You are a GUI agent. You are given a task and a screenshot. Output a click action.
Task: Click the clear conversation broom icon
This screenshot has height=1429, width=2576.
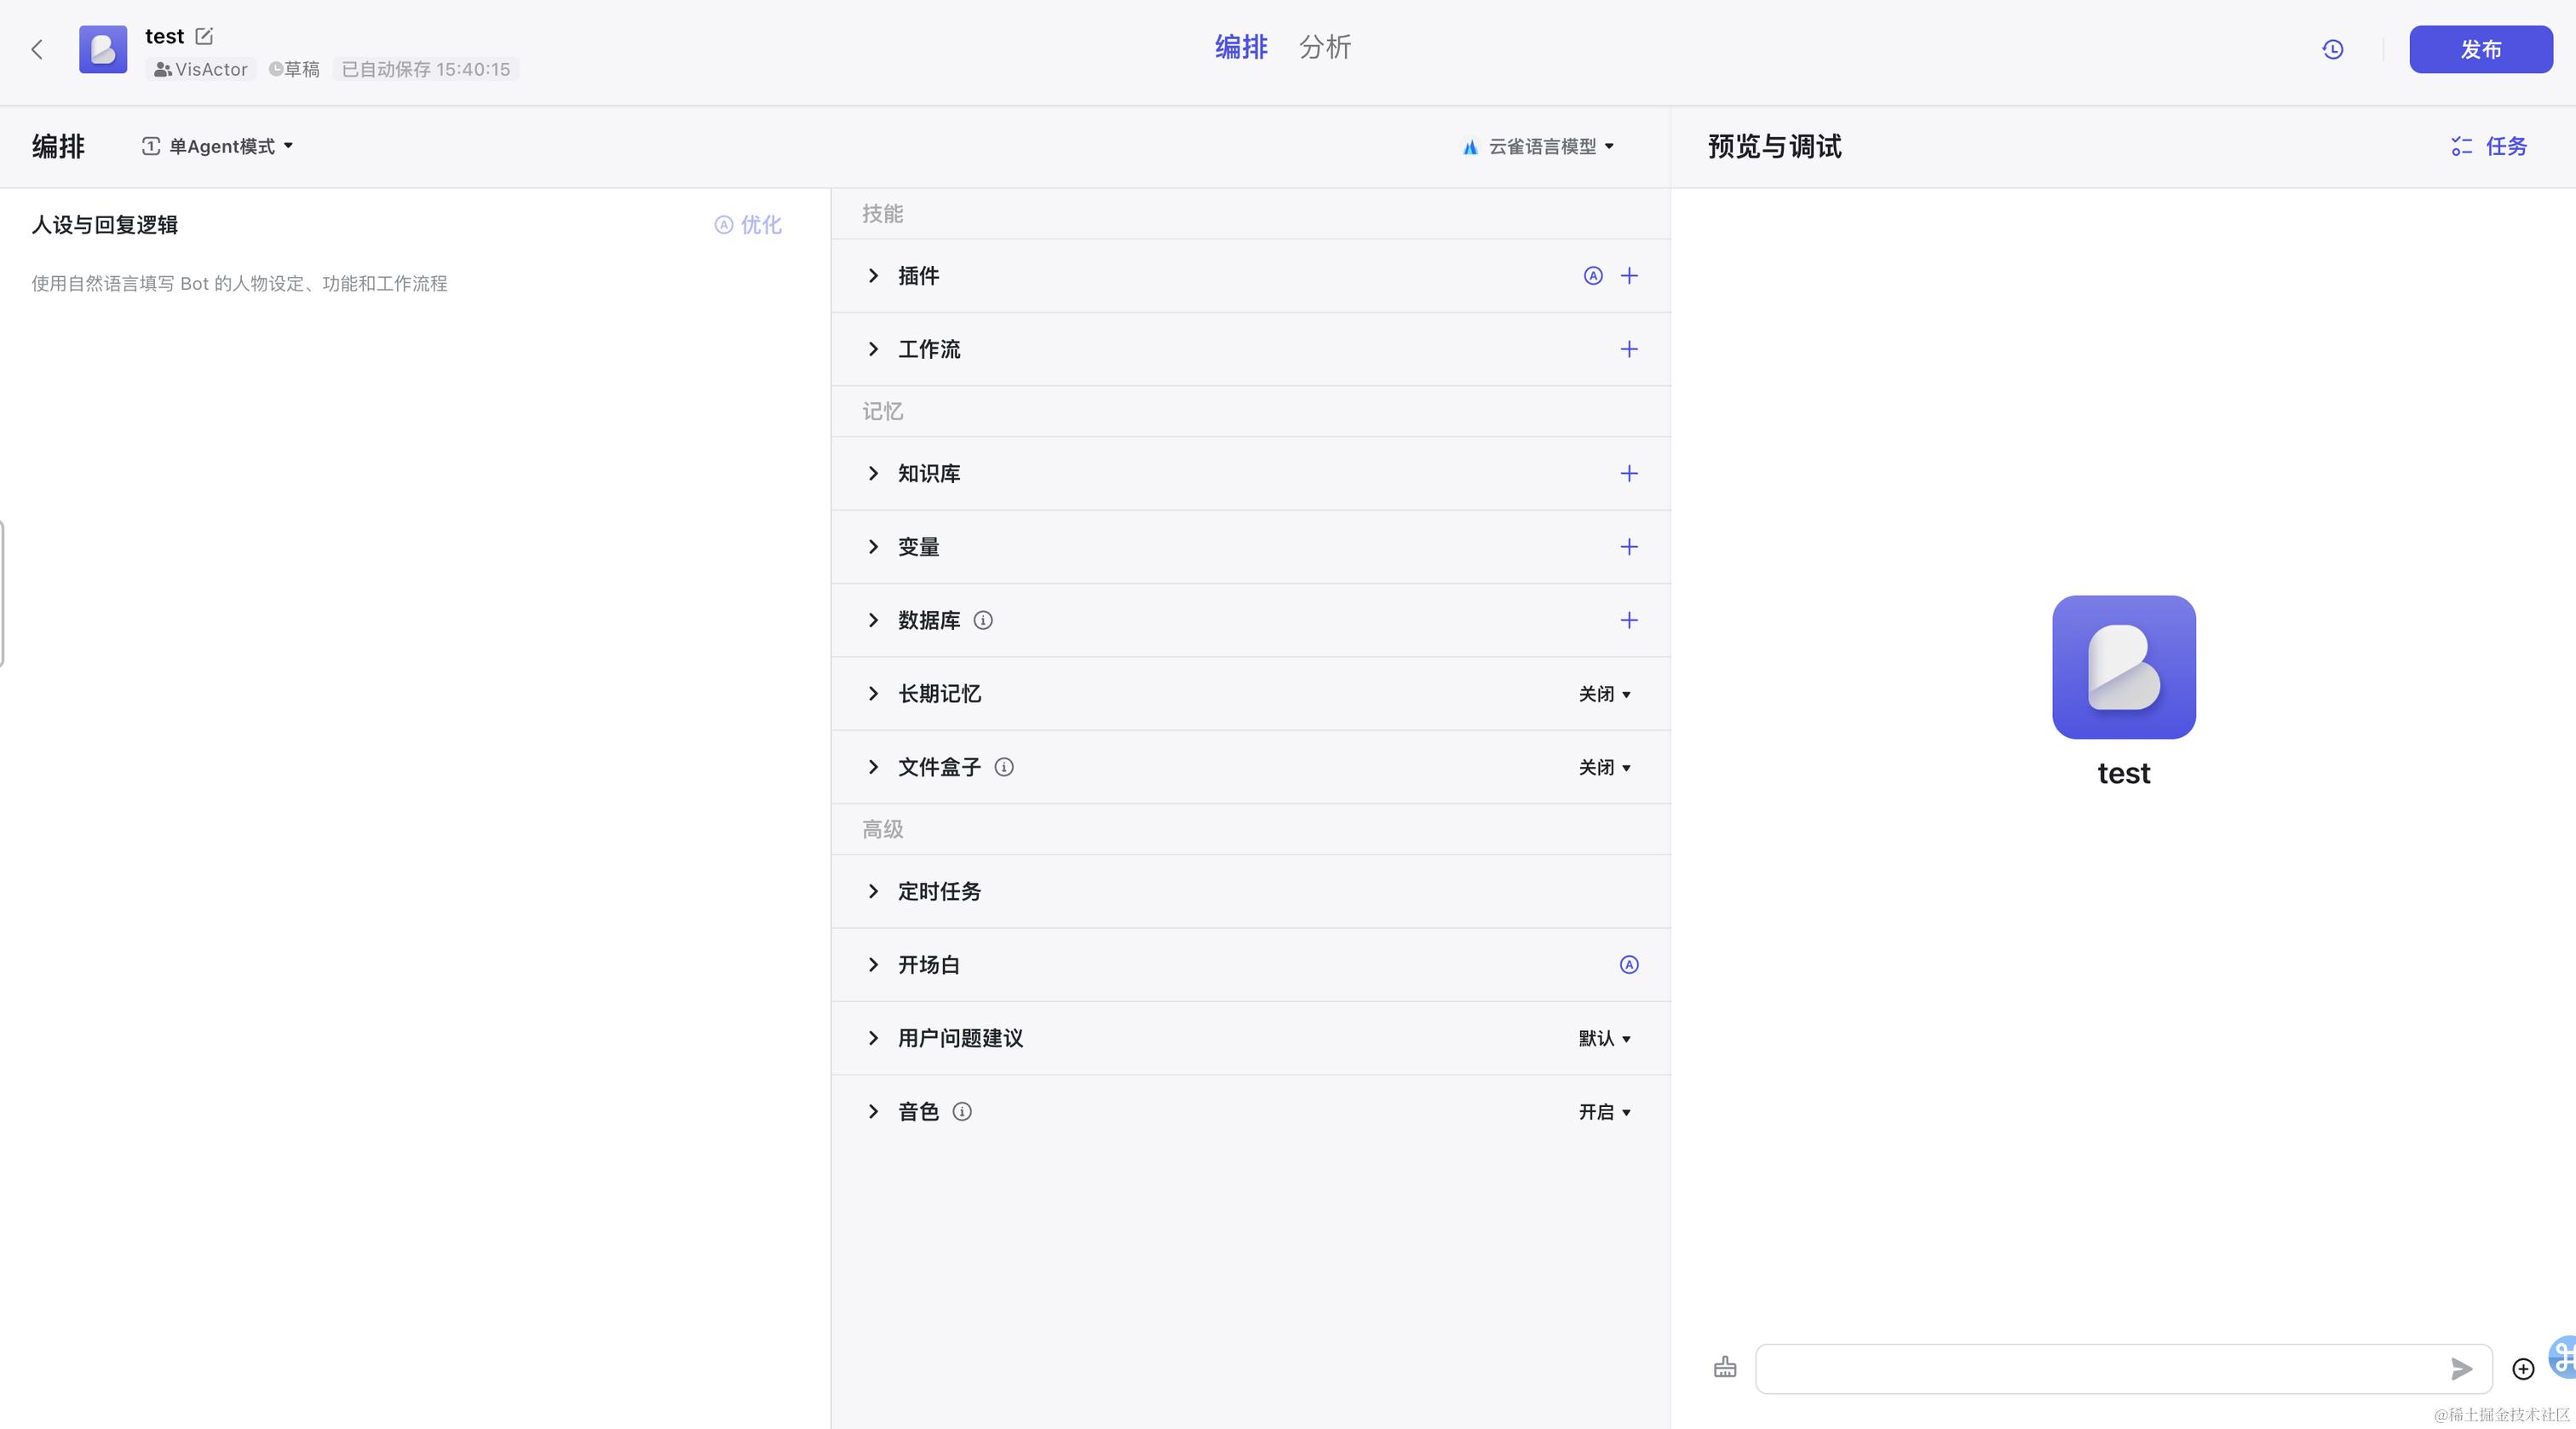(1725, 1367)
